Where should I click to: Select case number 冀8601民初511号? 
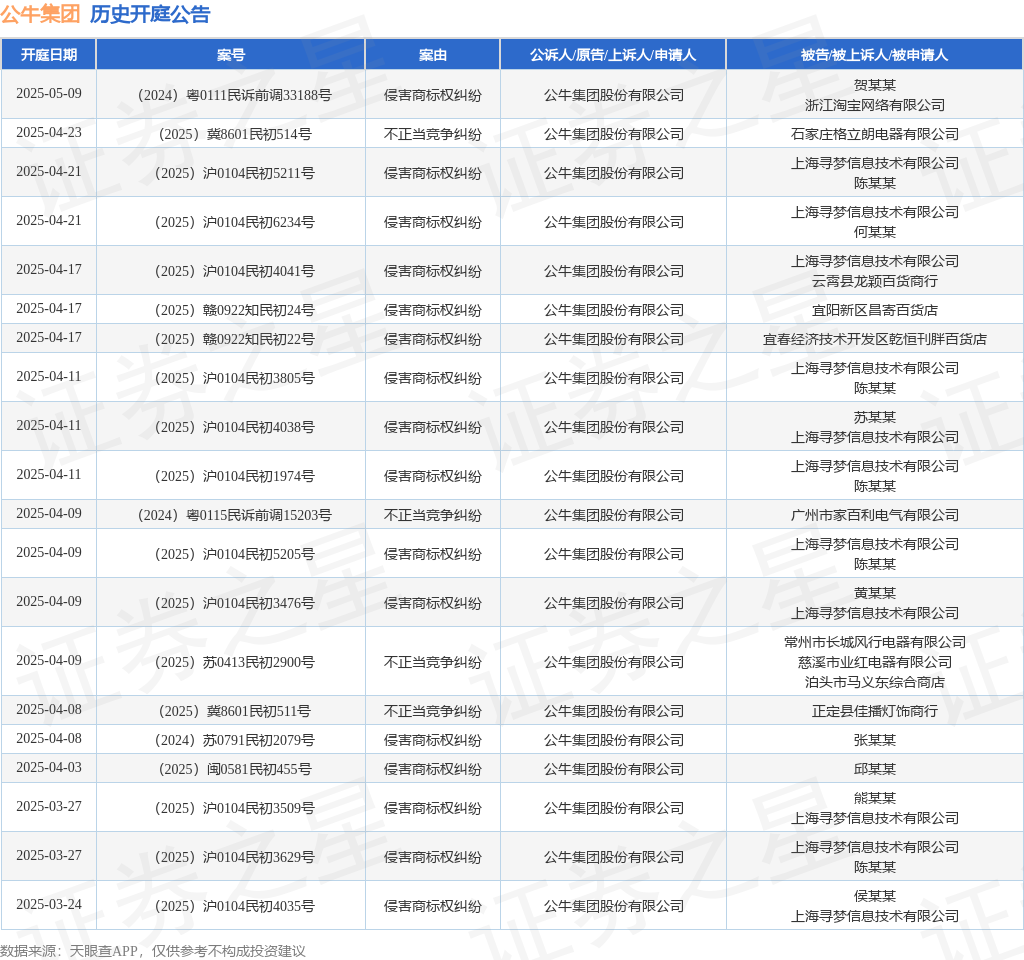pyautogui.click(x=234, y=711)
